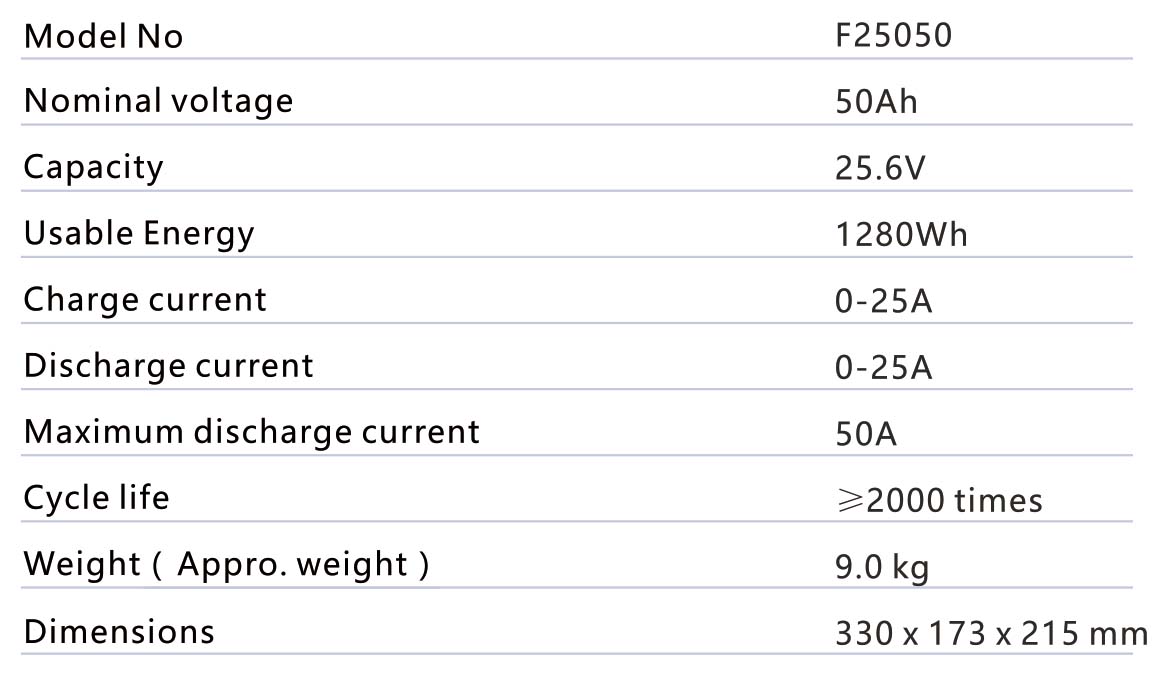Image resolution: width=1175 pixels, height=675 pixels.
Task: Click the Charge current label
Action: point(145,300)
